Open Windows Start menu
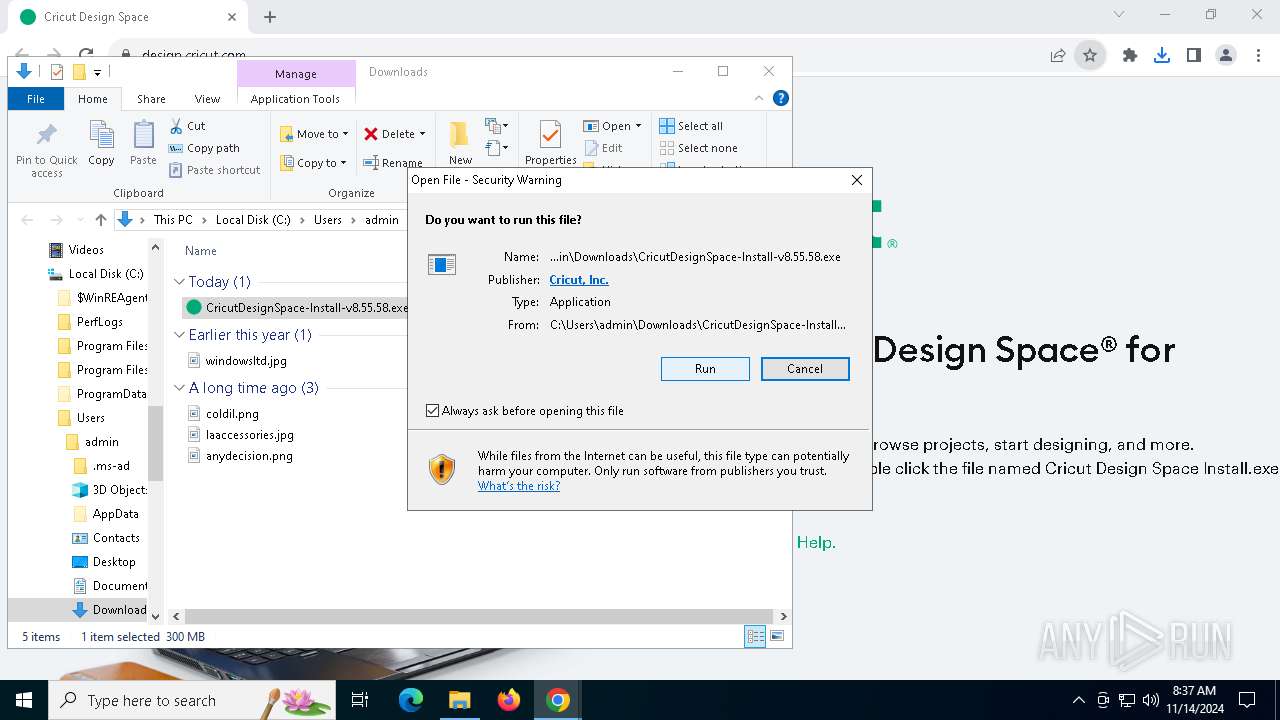 pyautogui.click(x=24, y=700)
